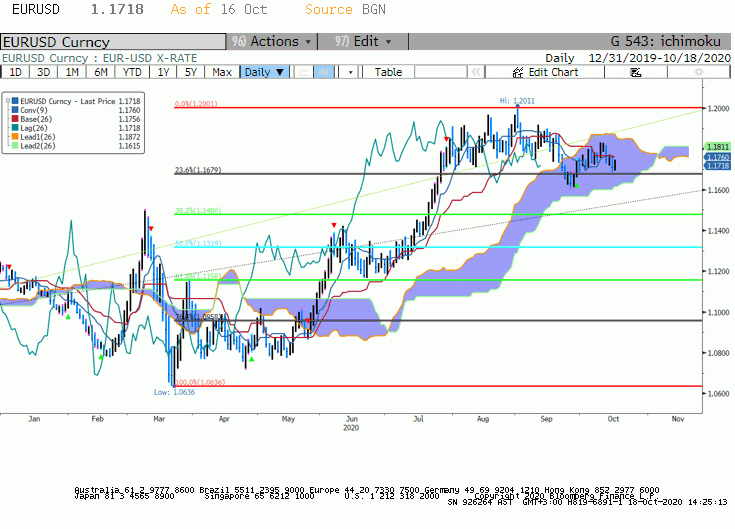Click the Sep x-axis label
Image resolution: width=735 pixels, height=529 pixels.
pyautogui.click(x=546, y=418)
